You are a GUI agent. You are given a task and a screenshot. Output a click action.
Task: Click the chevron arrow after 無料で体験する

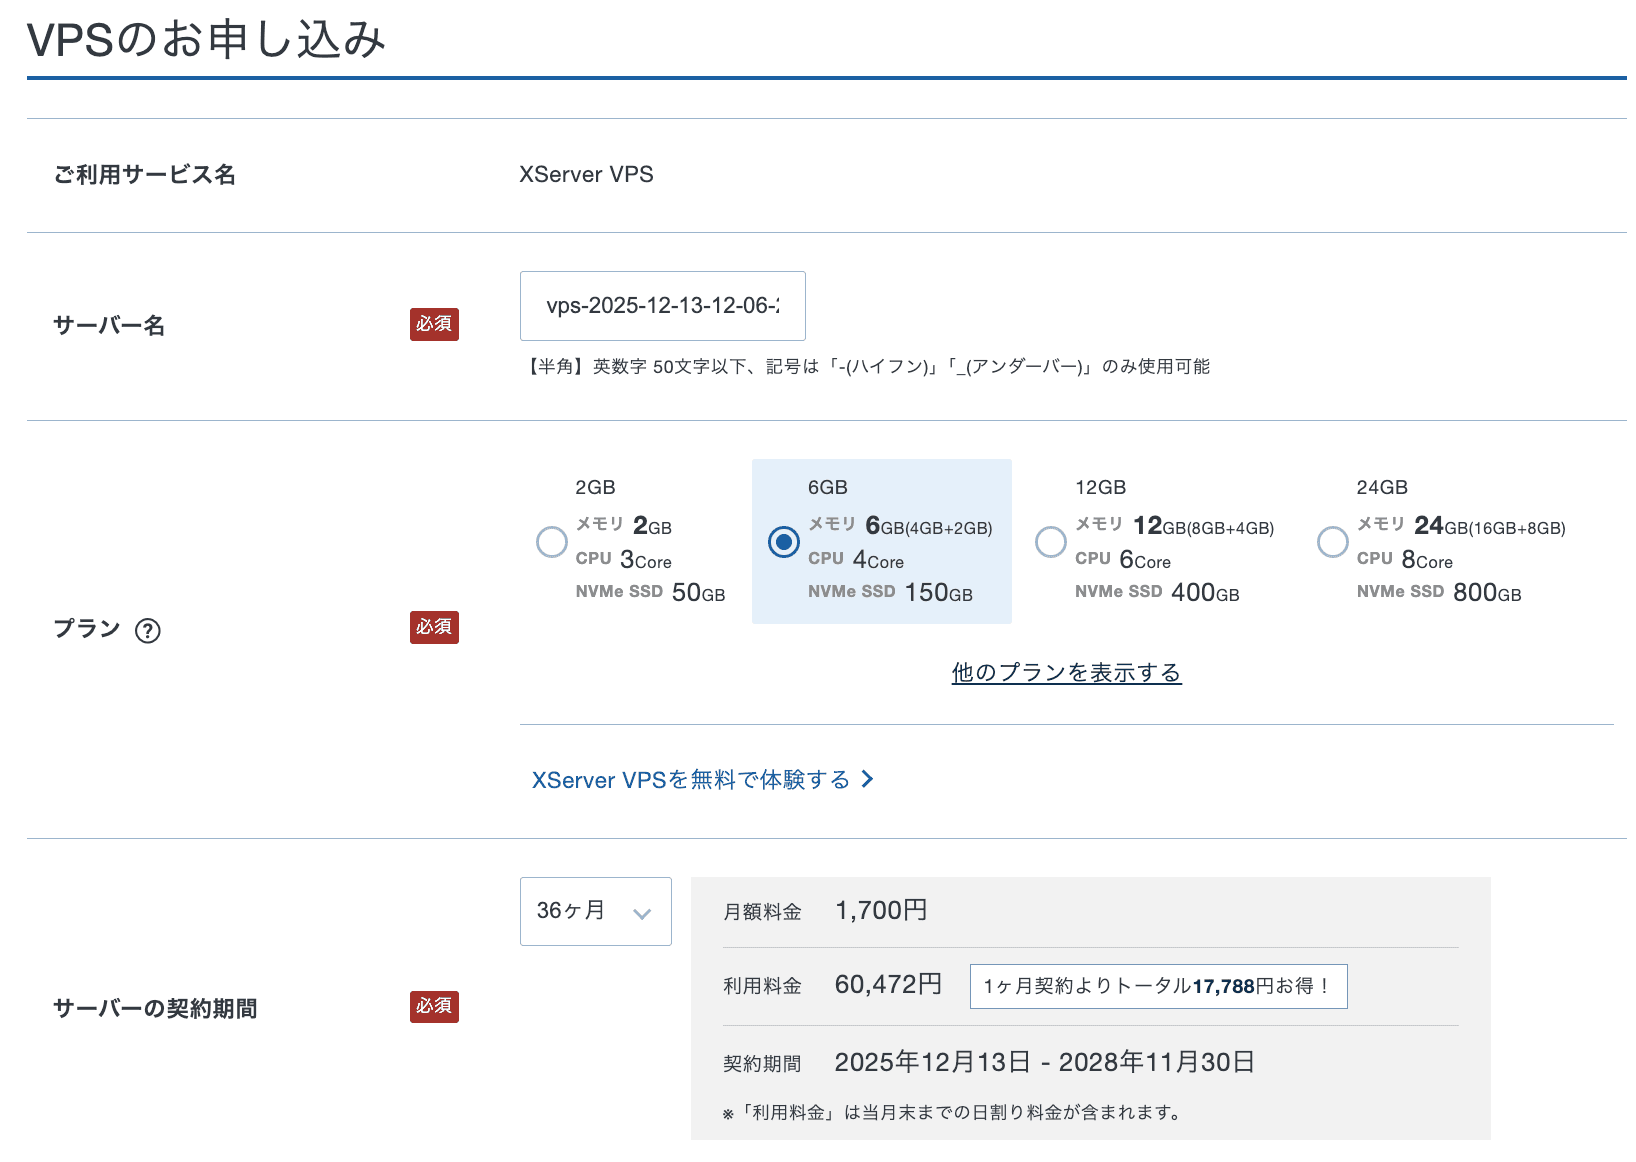point(867,779)
